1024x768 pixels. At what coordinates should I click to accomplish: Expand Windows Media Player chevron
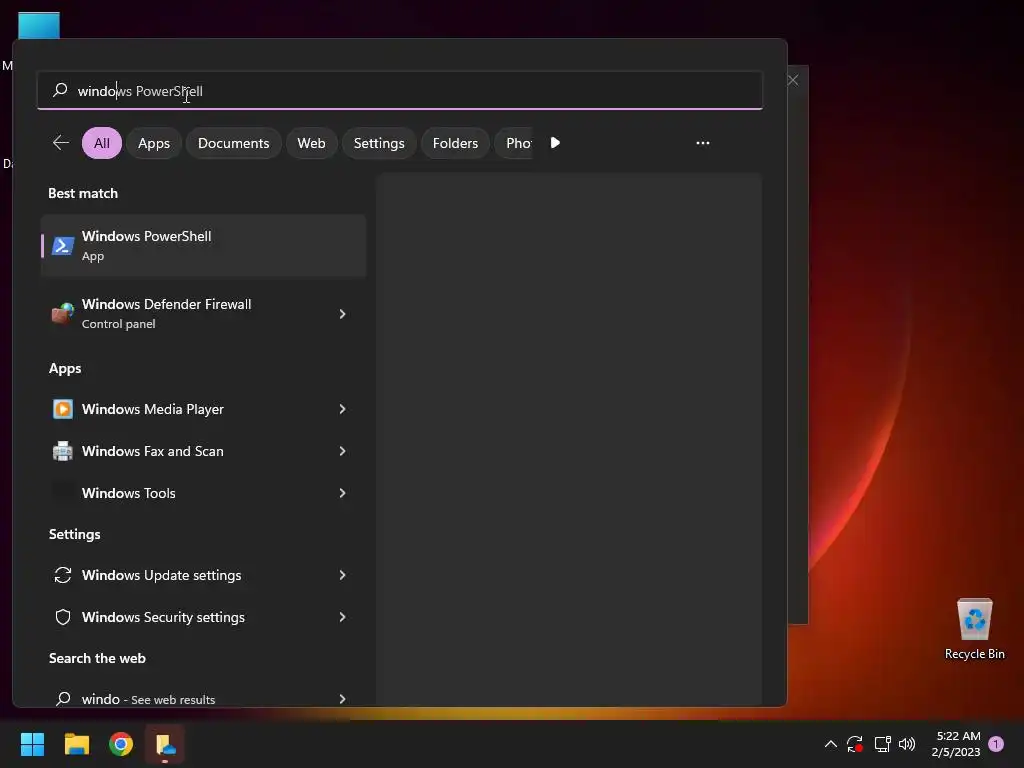pos(342,409)
